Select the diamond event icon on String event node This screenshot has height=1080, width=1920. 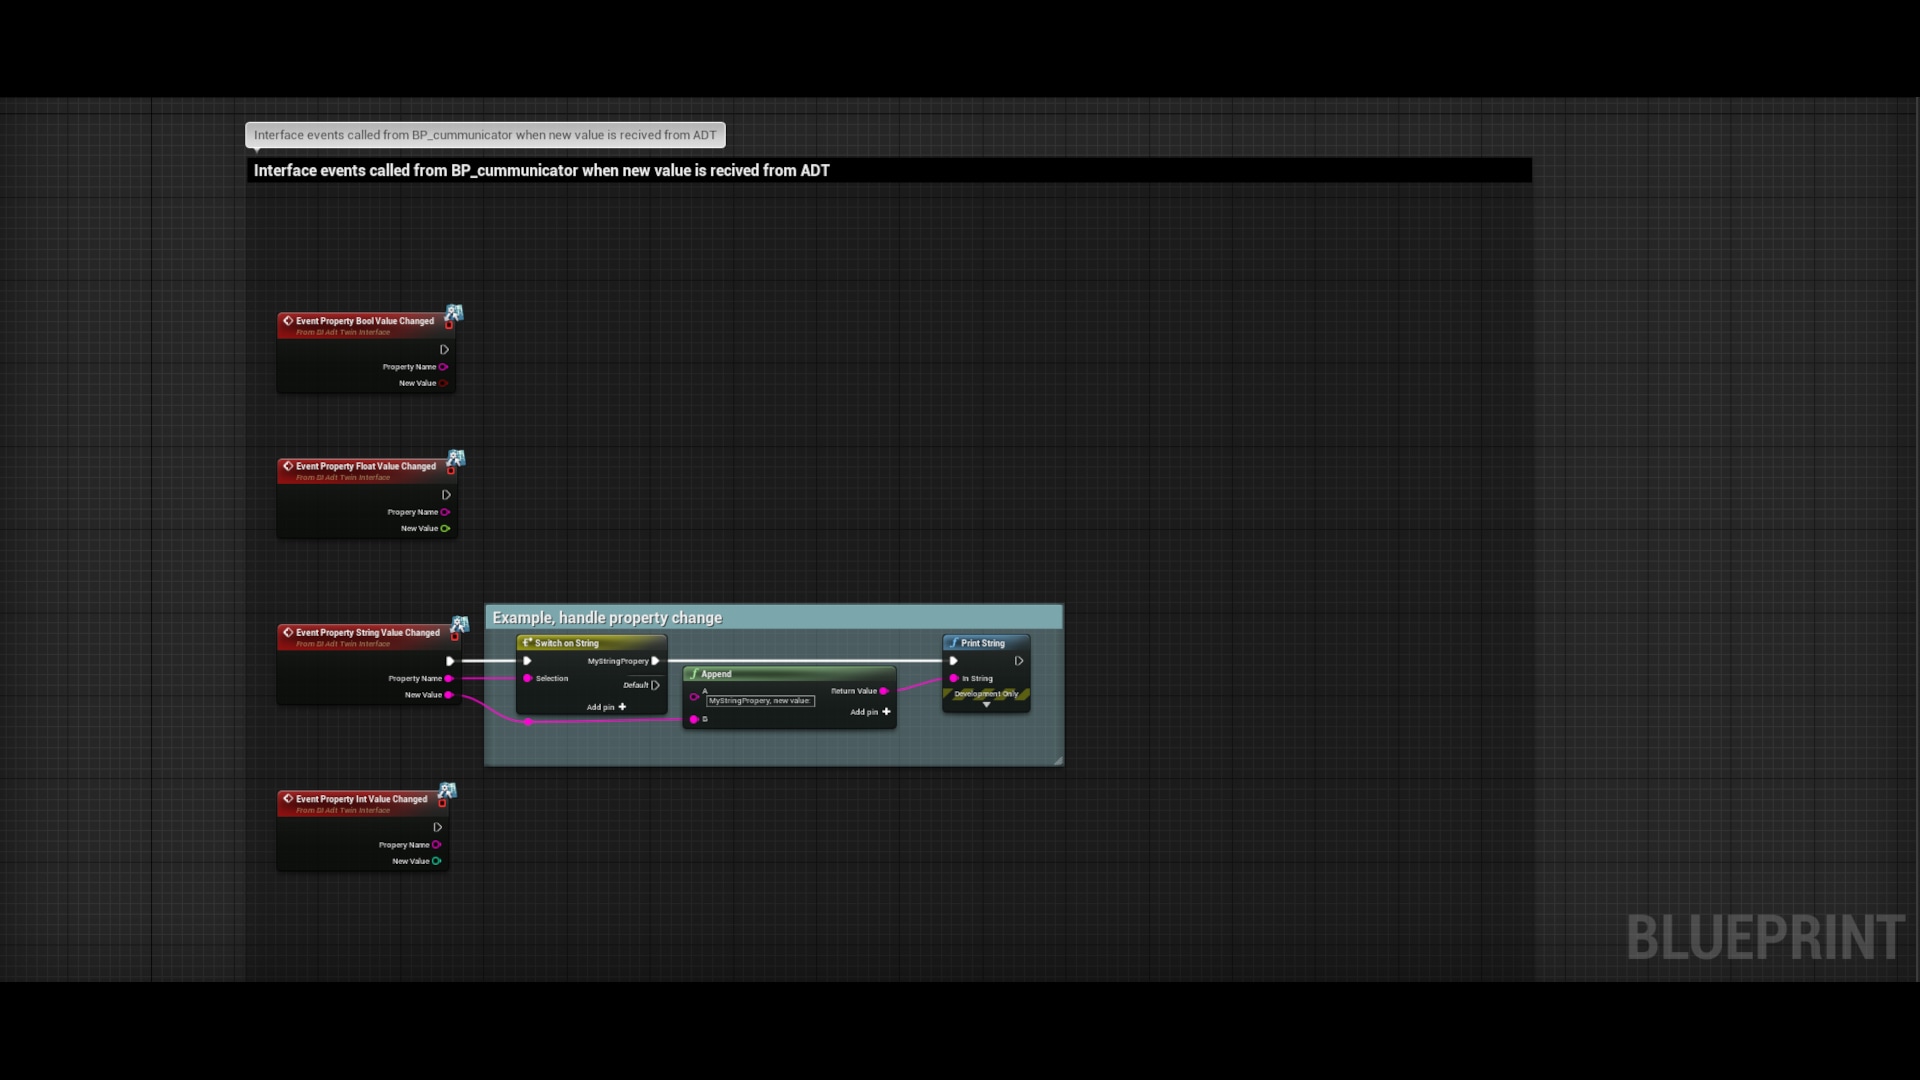pyautogui.click(x=288, y=632)
